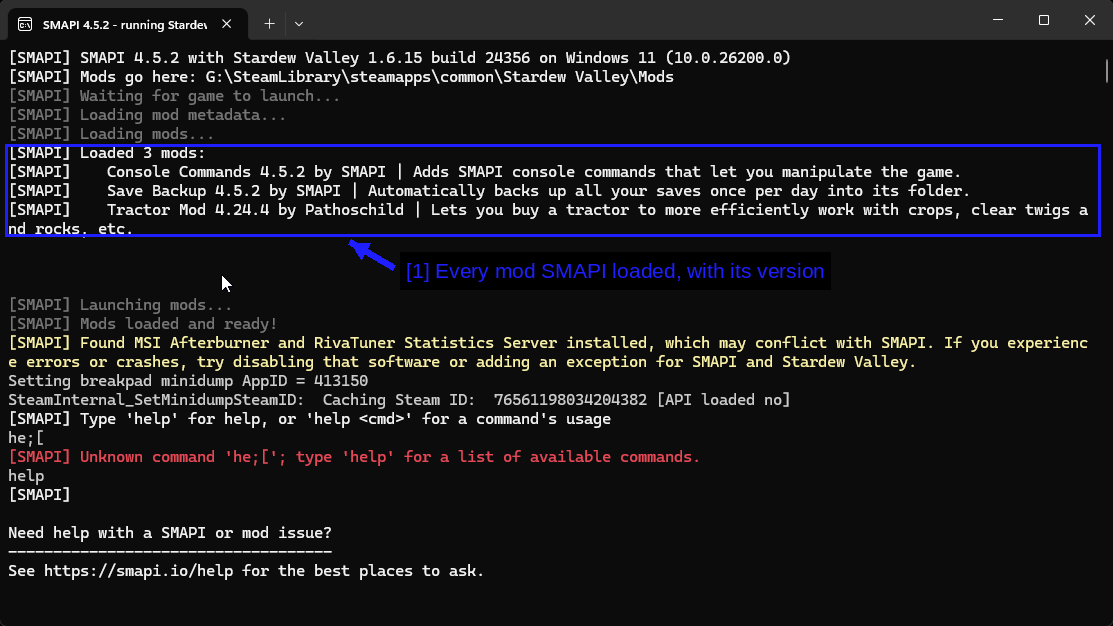Click the Console Commands 4.5.2 mod line
1113x626 pixels.
point(485,172)
